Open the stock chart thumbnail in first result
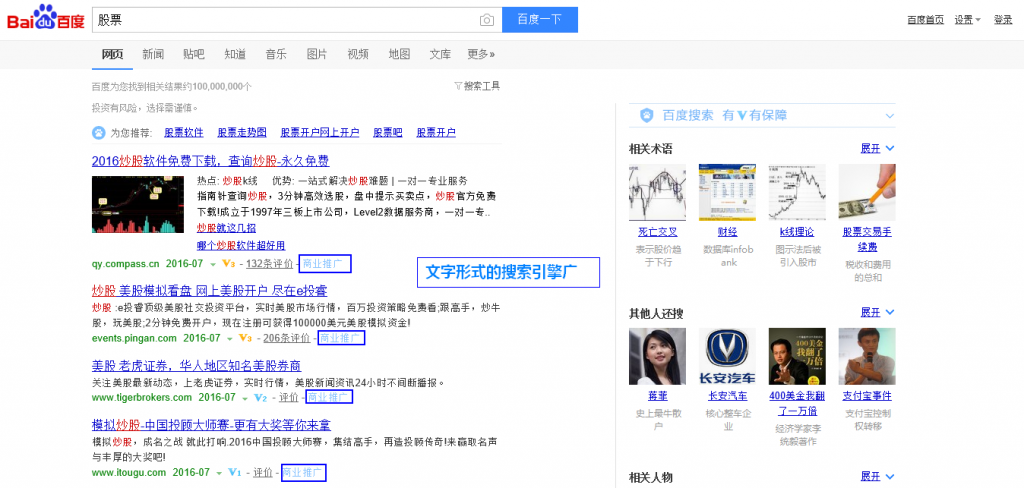Screen dimensions: 1024x488 coord(138,204)
